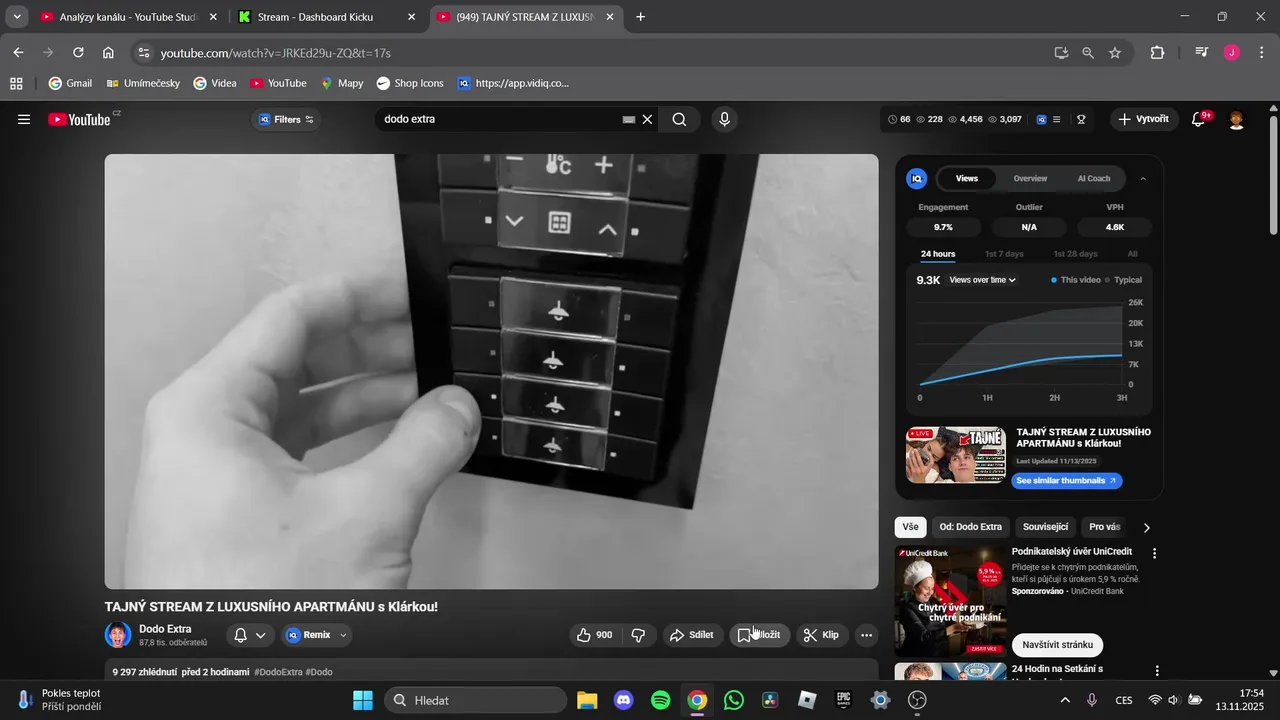Select the Související chip

pos(1045,527)
